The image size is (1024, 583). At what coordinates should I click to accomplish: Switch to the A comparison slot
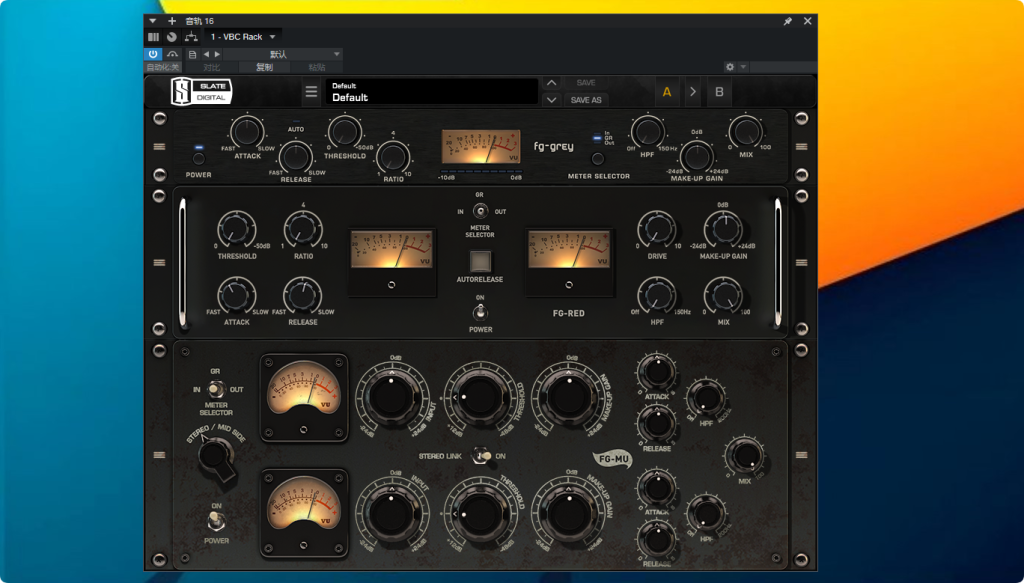(667, 92)
